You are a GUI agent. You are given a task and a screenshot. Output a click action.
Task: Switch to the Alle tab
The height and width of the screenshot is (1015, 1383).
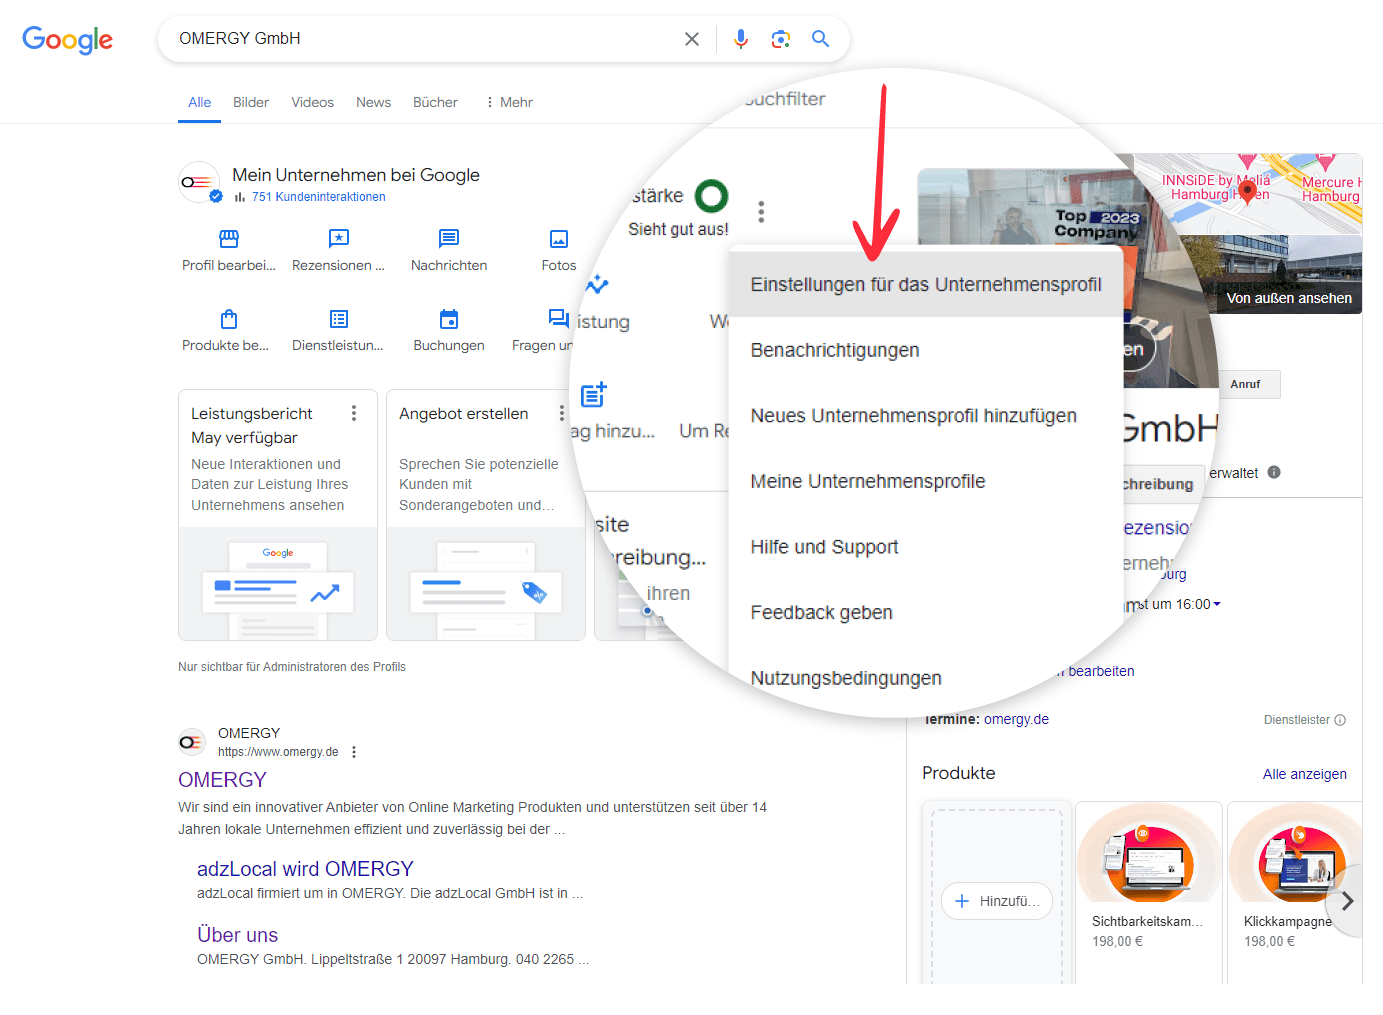[x=199, y=102]
